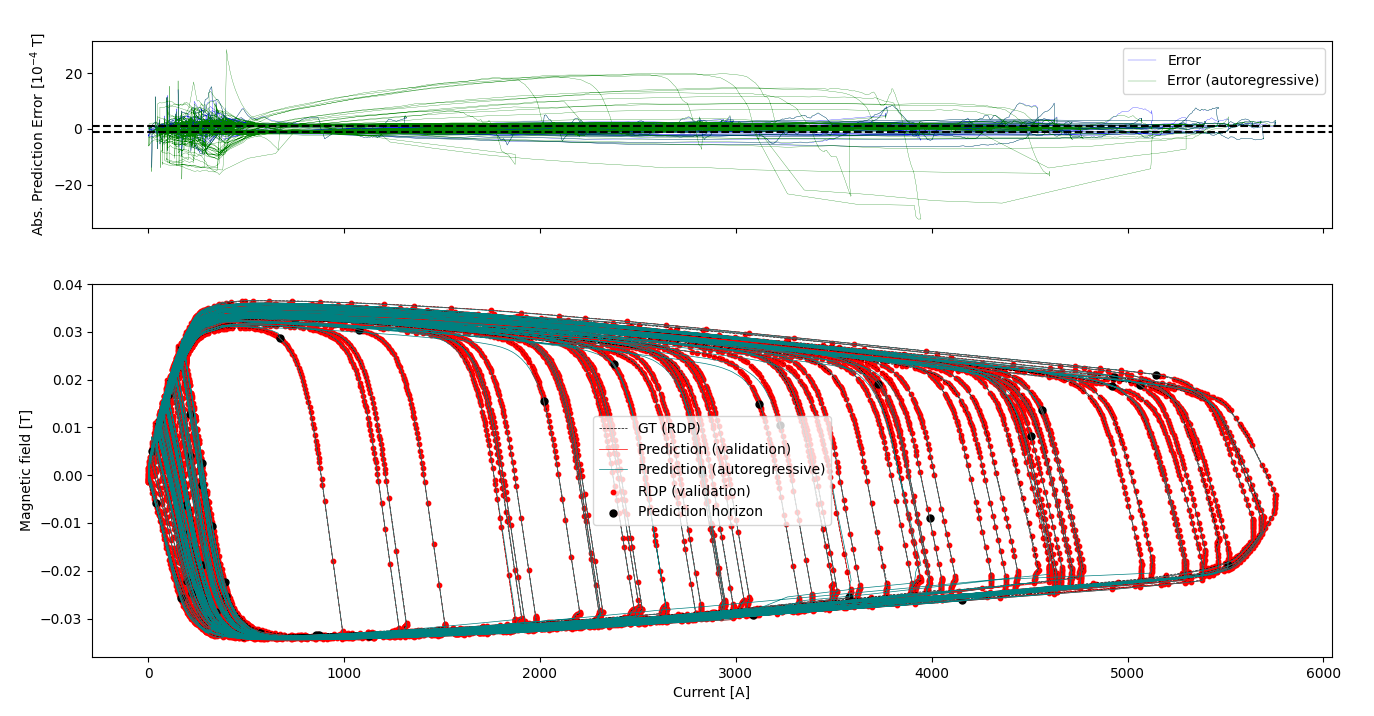Click the 'Prediction horizon' legend text
Viewport: 1374px width, 716px height.
(x=700, y=512)
